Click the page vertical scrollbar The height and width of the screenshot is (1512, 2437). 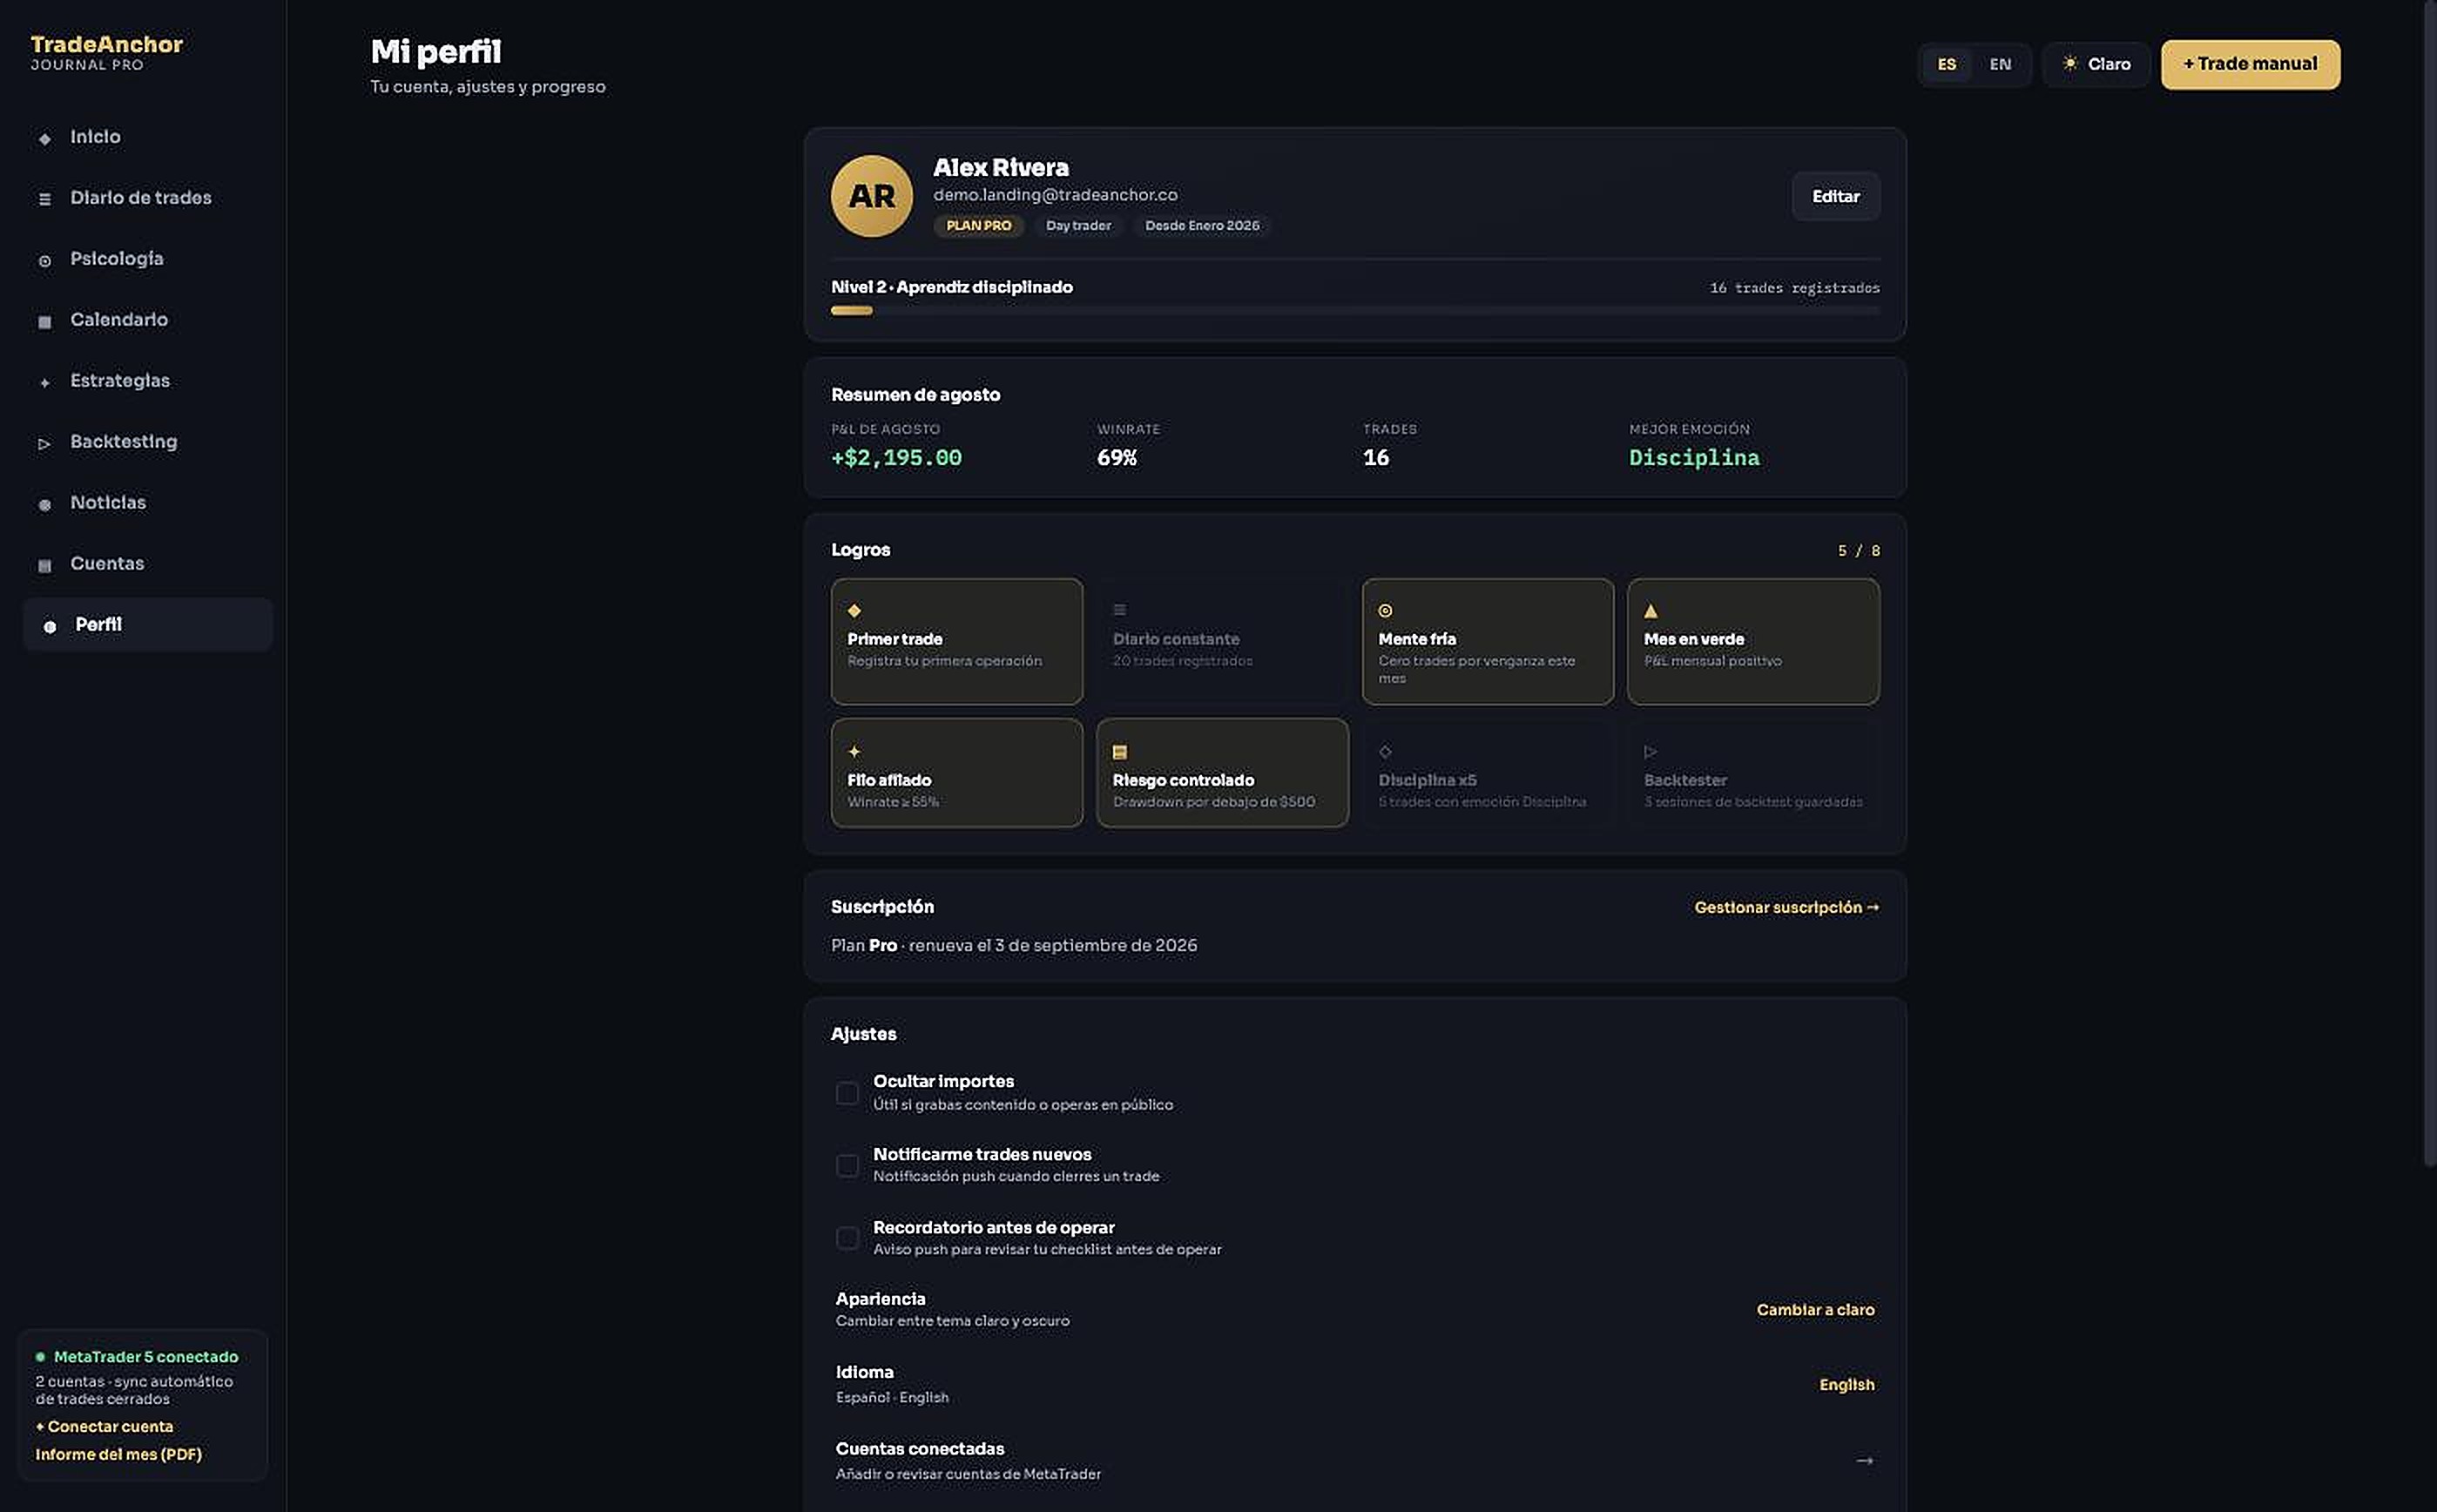pos(2429,583)
